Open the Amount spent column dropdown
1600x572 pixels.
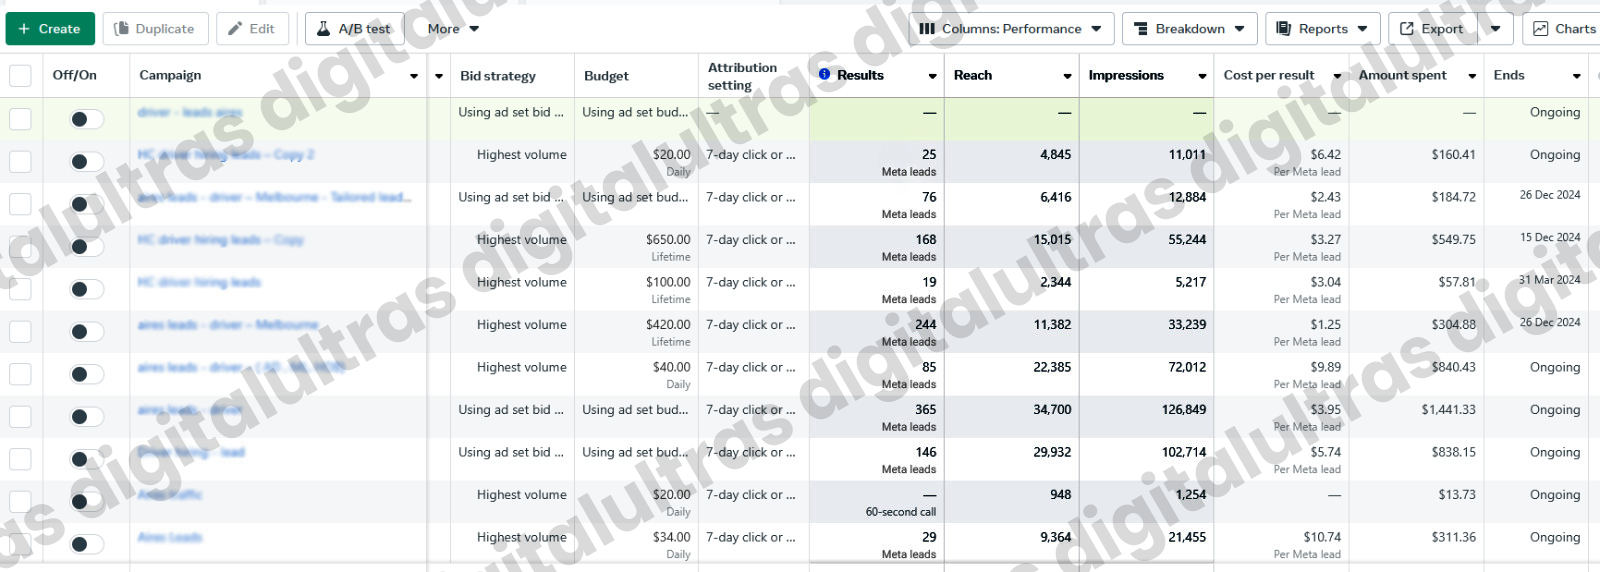pyautogui.click(x=1472, y=76)
